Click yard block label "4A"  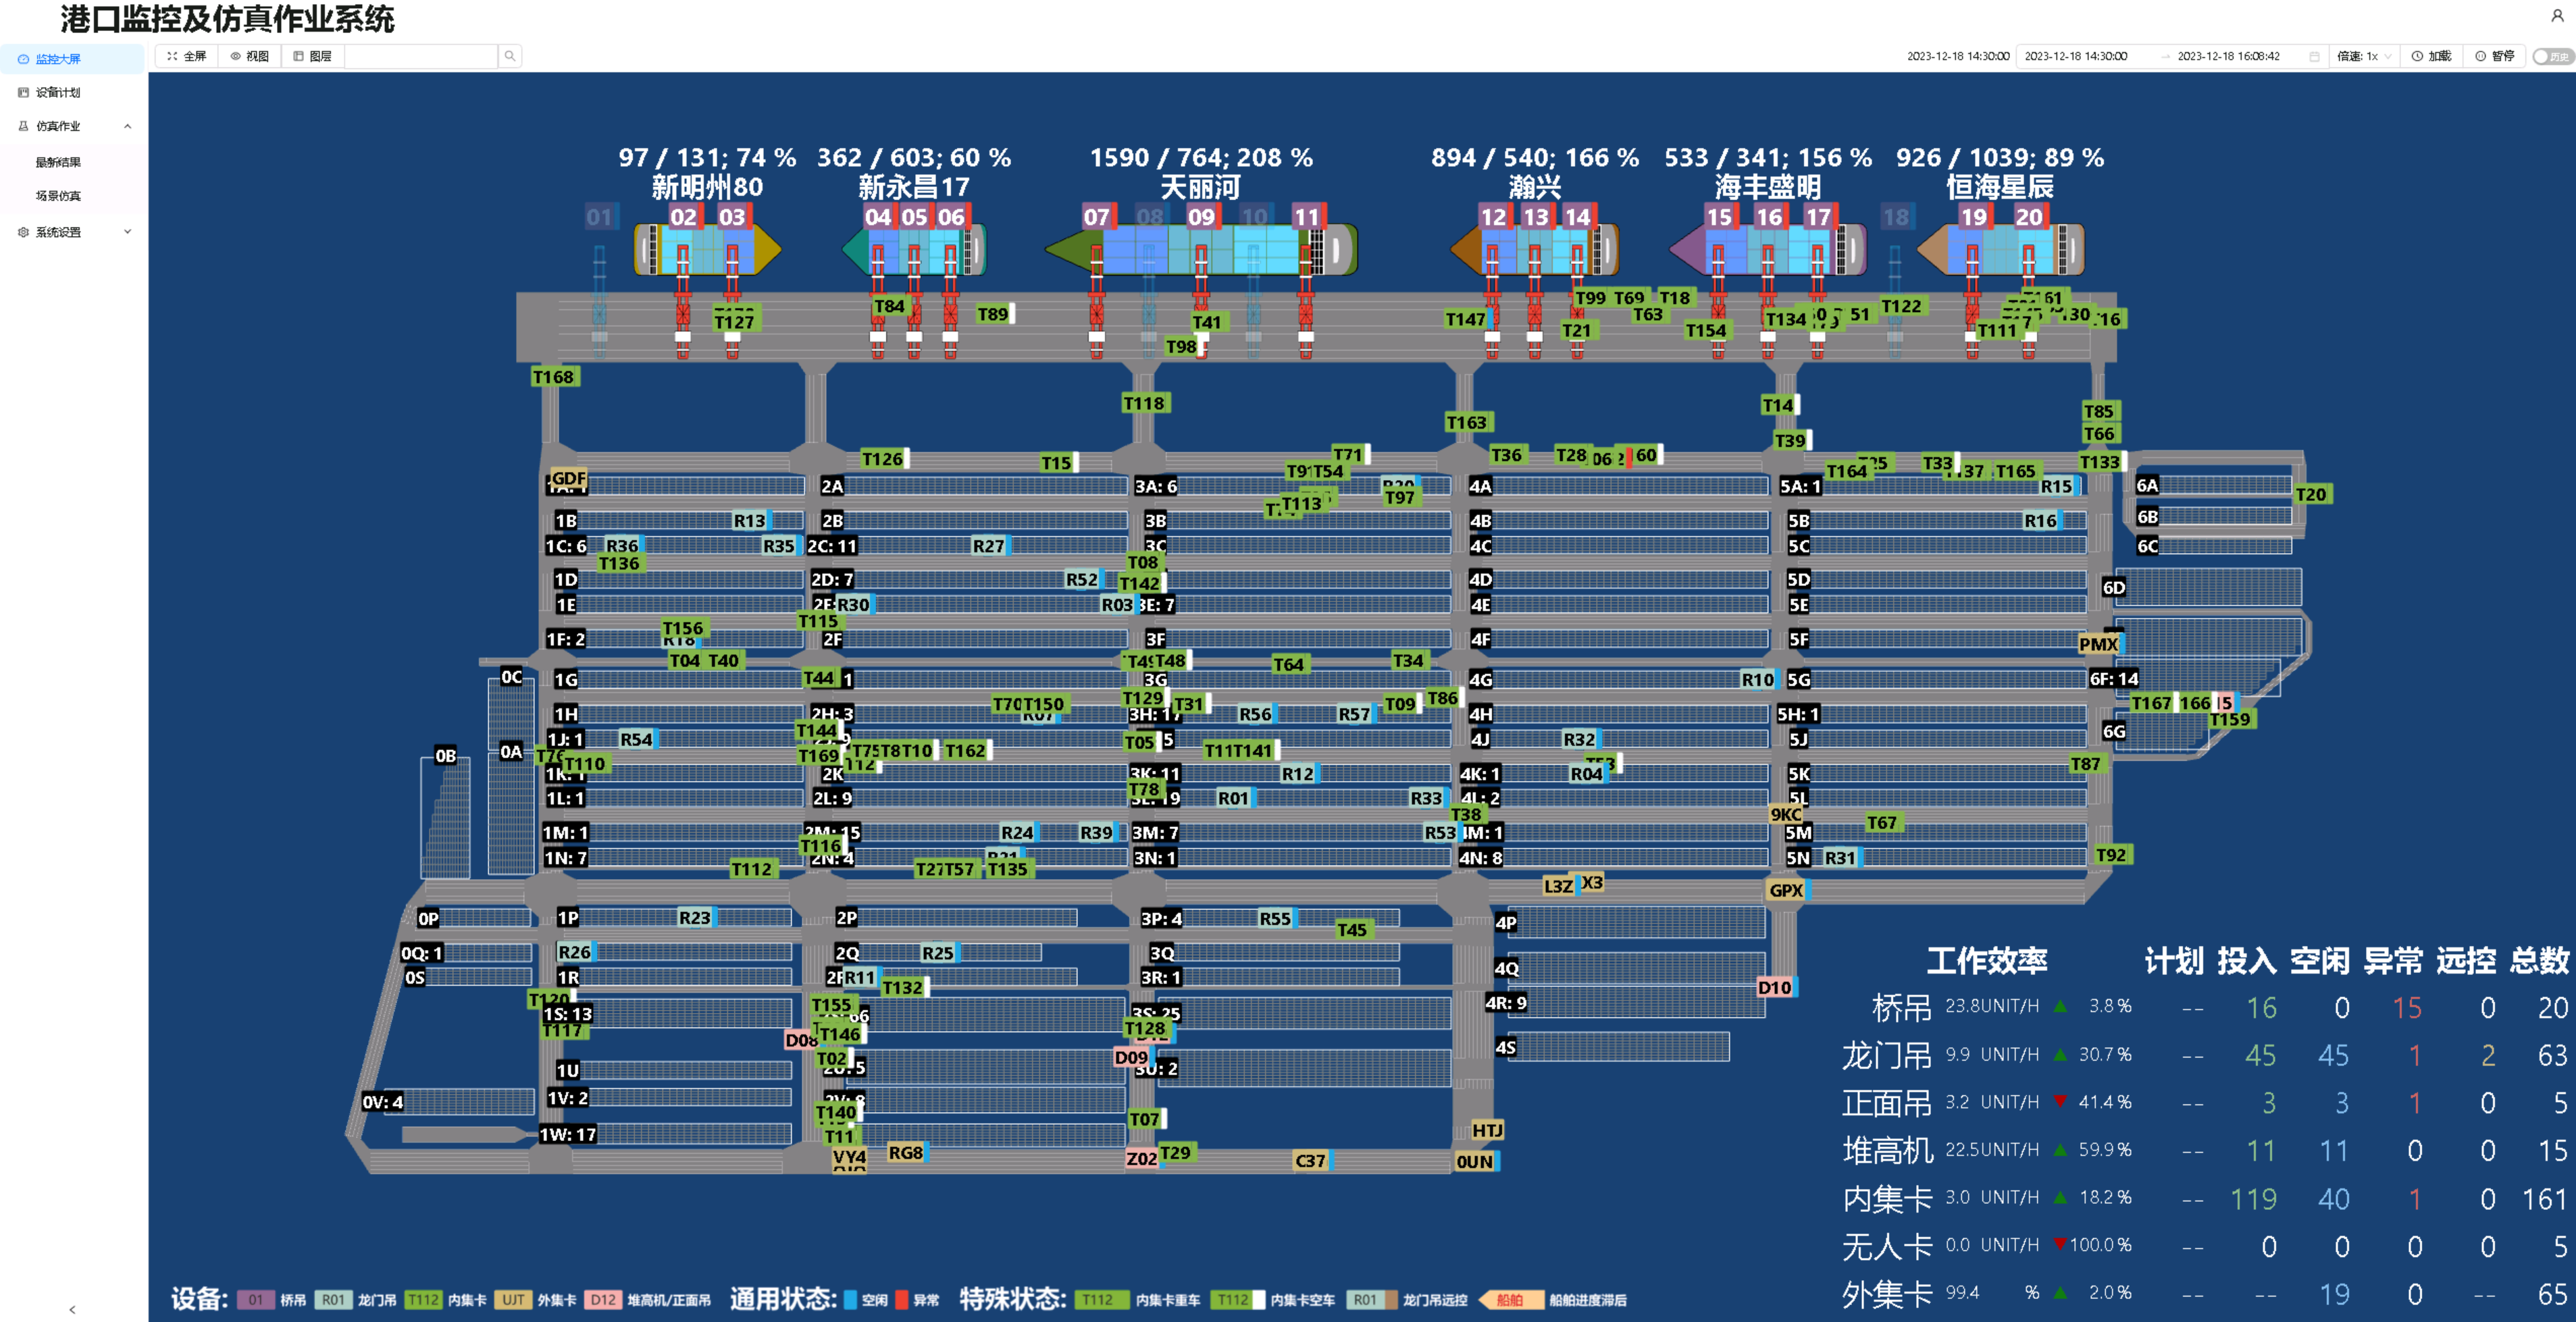pyautogui.click(x=1480, y=486)
